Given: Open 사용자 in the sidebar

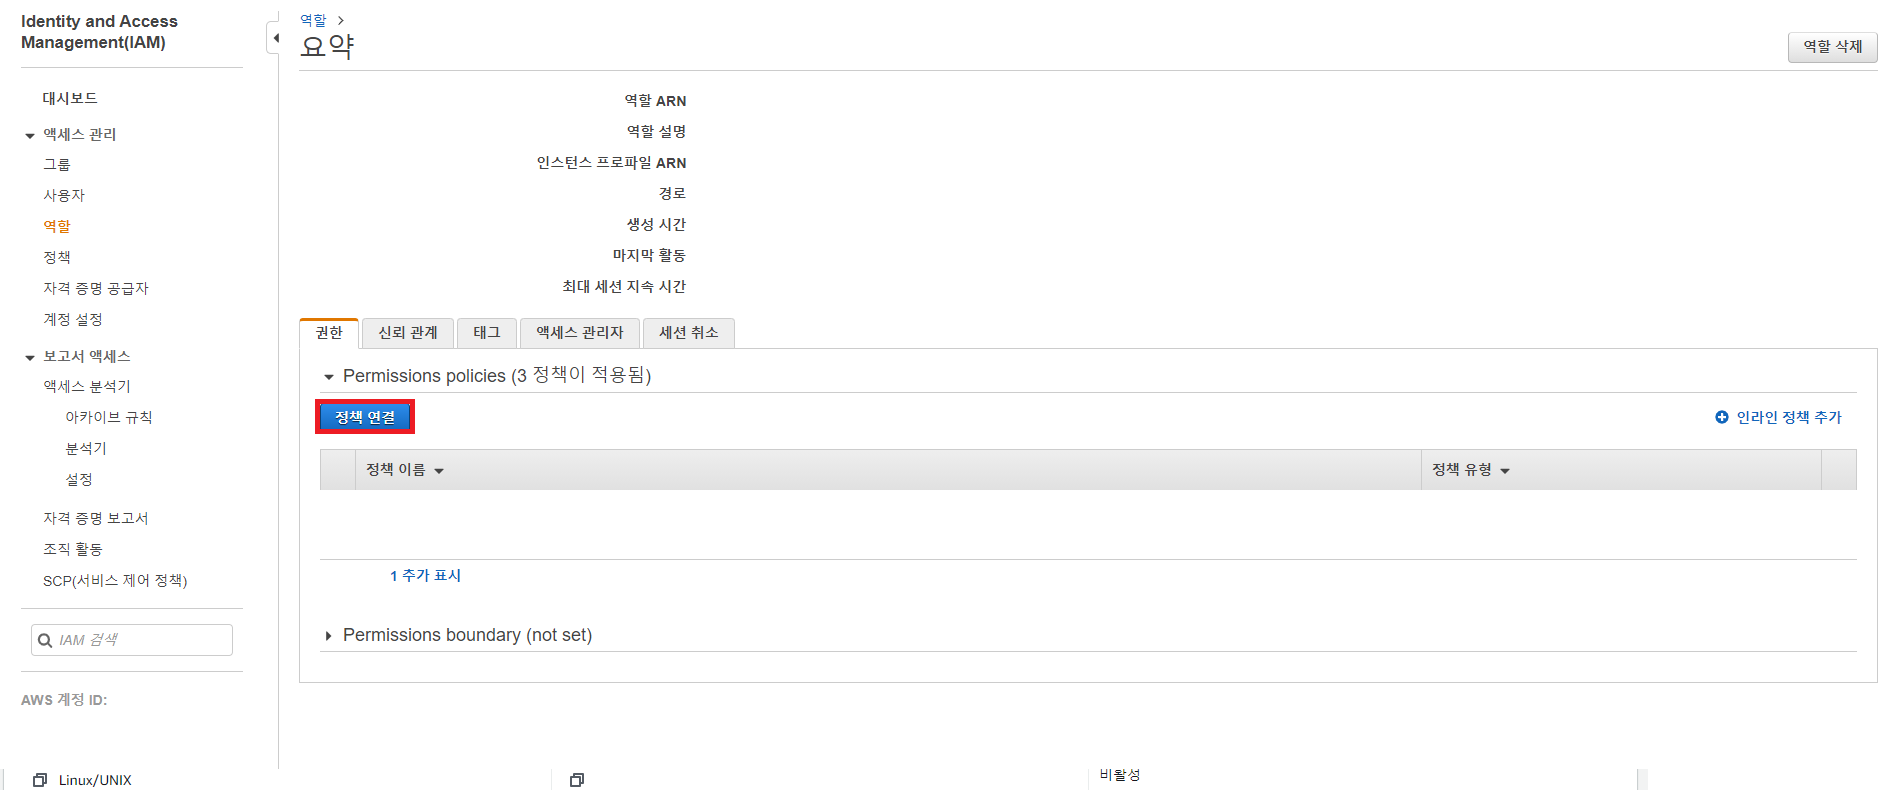Looking at the screenshot, I should click(x=64, y=195).
